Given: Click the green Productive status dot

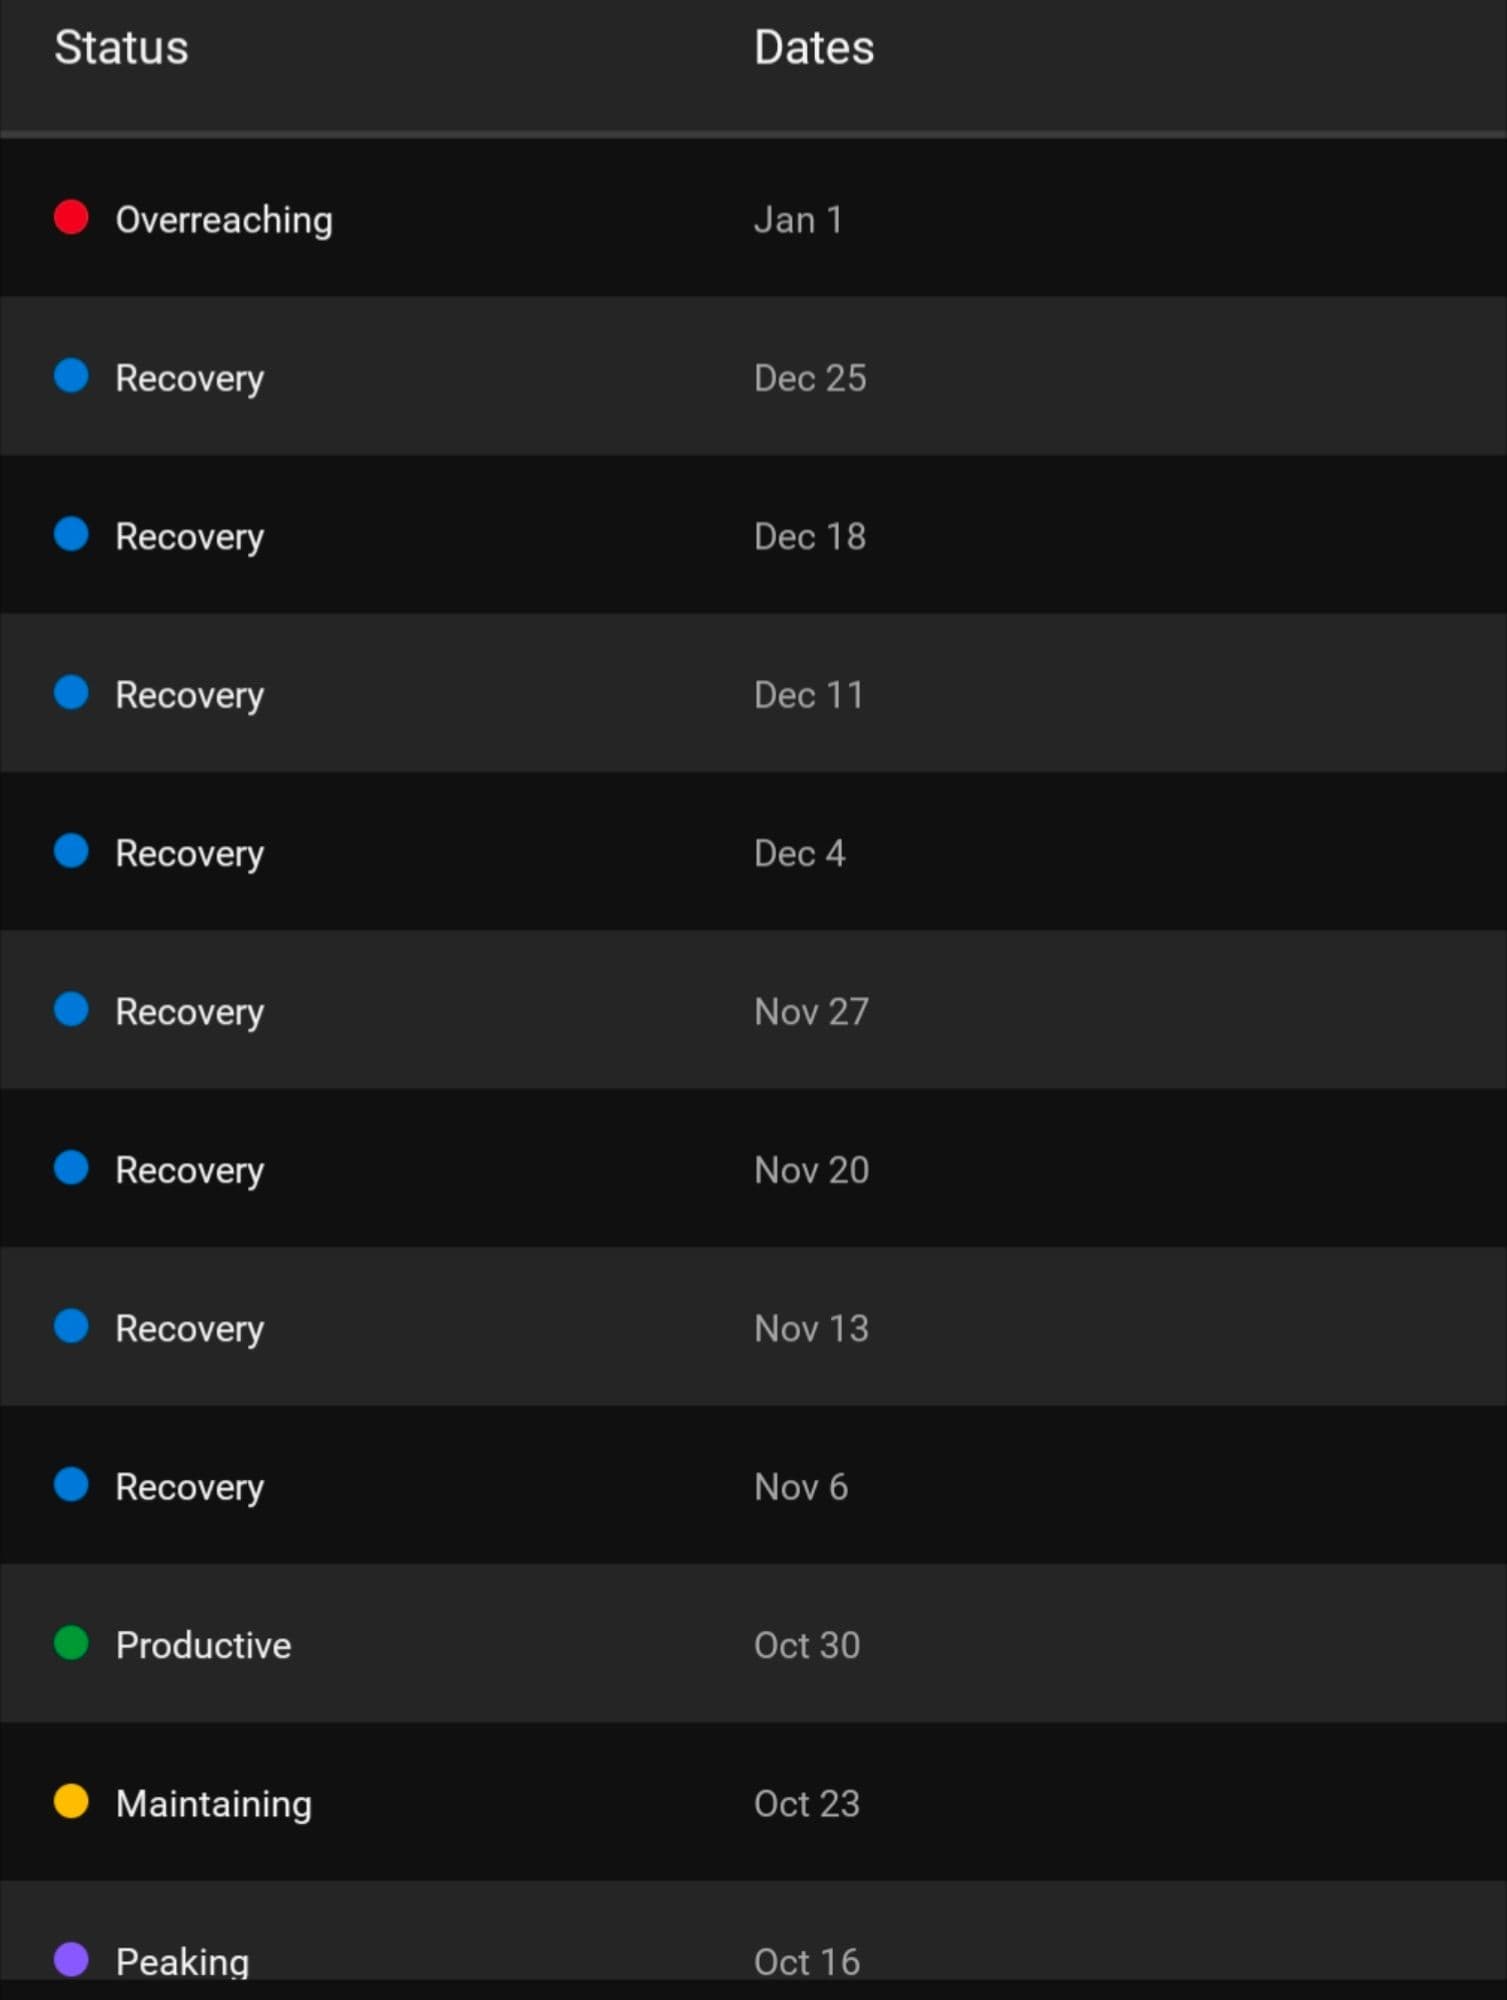Looking at the screenshot, I should point(71,1643).
